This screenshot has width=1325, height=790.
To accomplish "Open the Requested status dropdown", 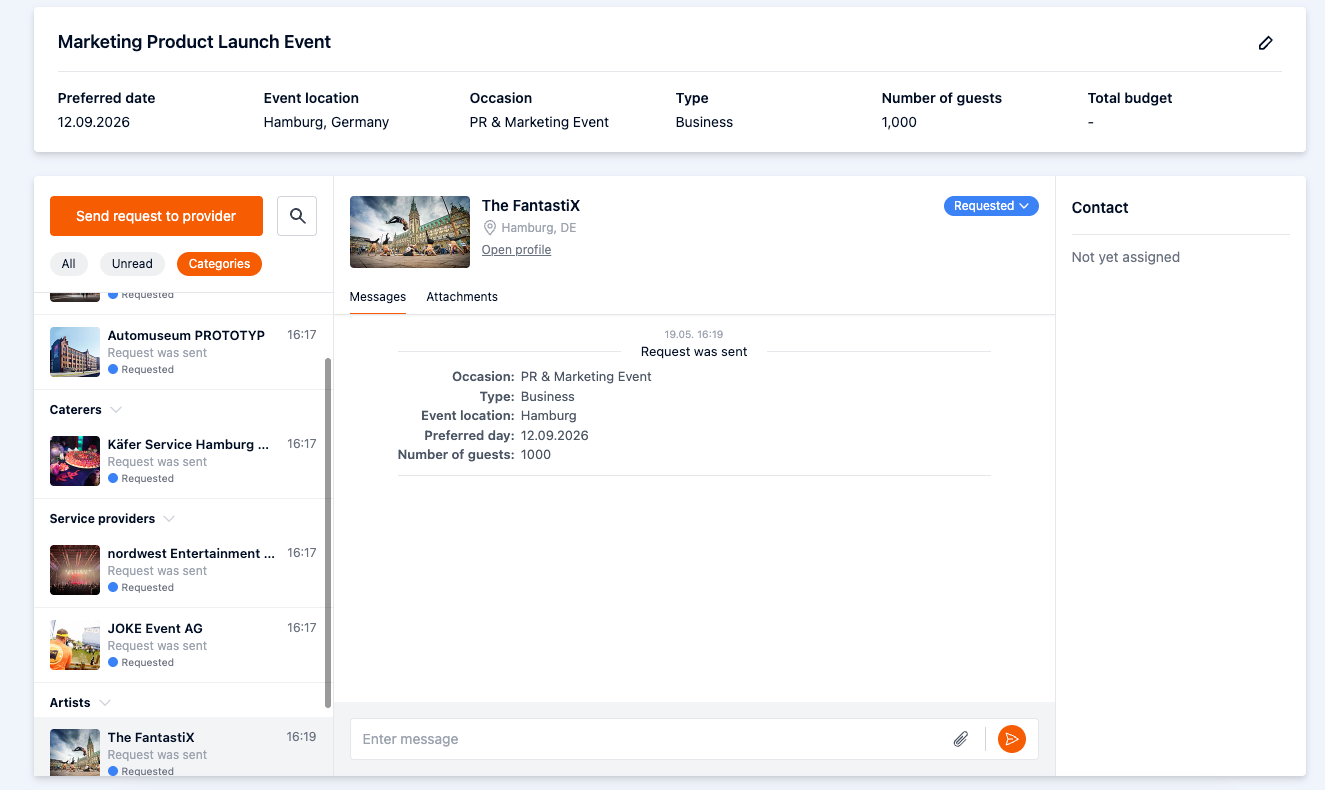I will [x=991, y=206].
